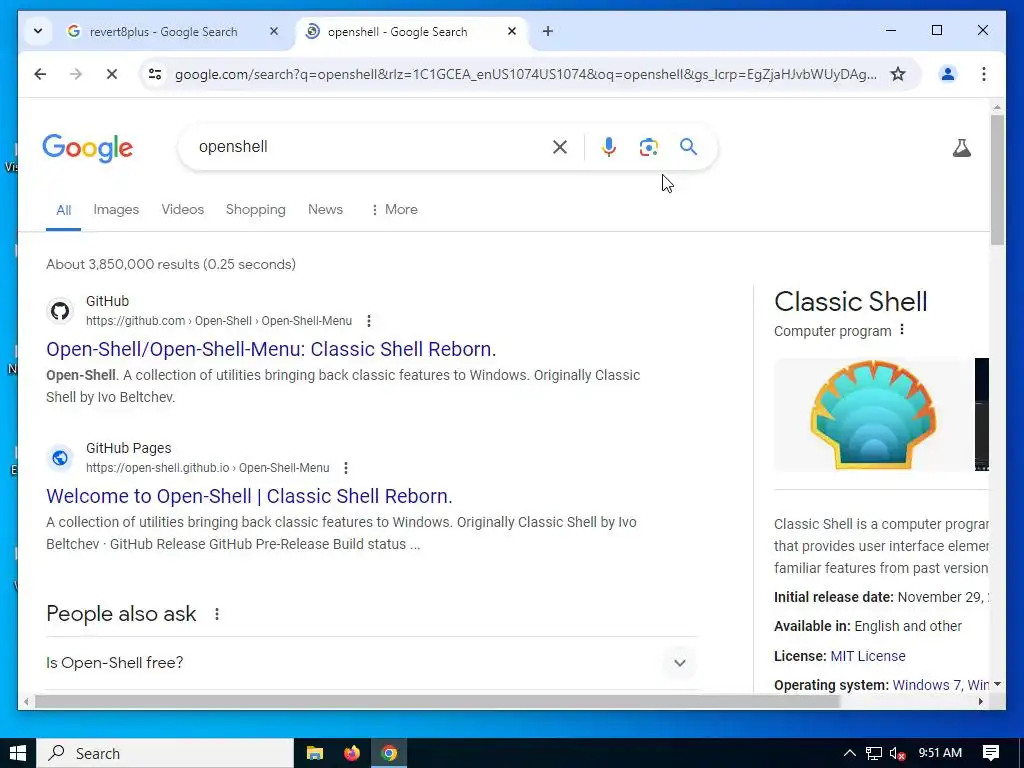
Task: Open options for the GitHub result
Action: pos(369,321)
